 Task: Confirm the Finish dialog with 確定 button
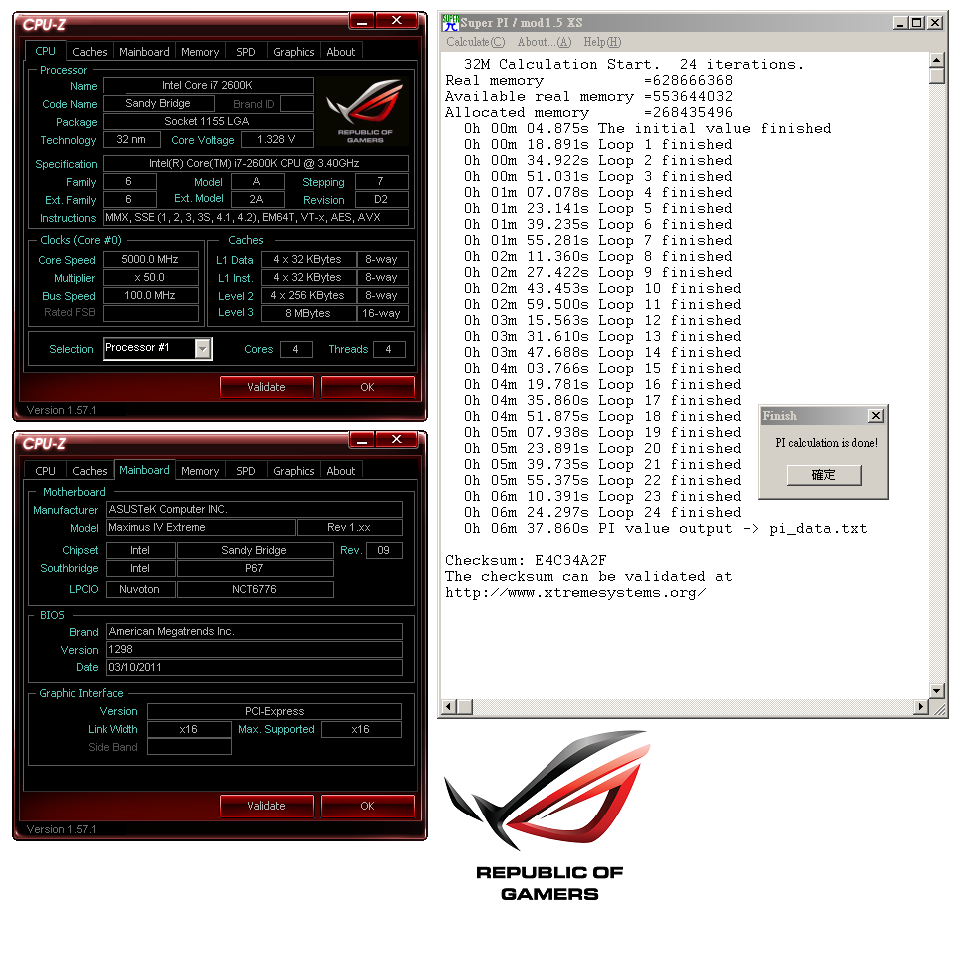pyautogui.click(x=824, y=475)
